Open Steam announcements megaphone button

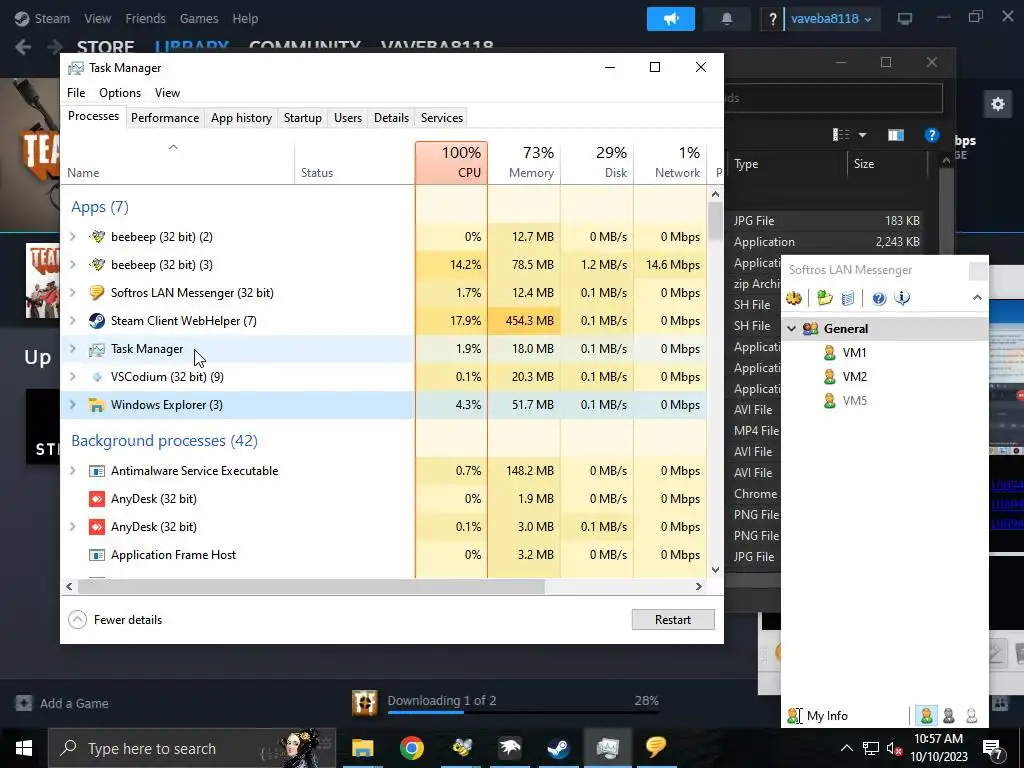[671, 19]
